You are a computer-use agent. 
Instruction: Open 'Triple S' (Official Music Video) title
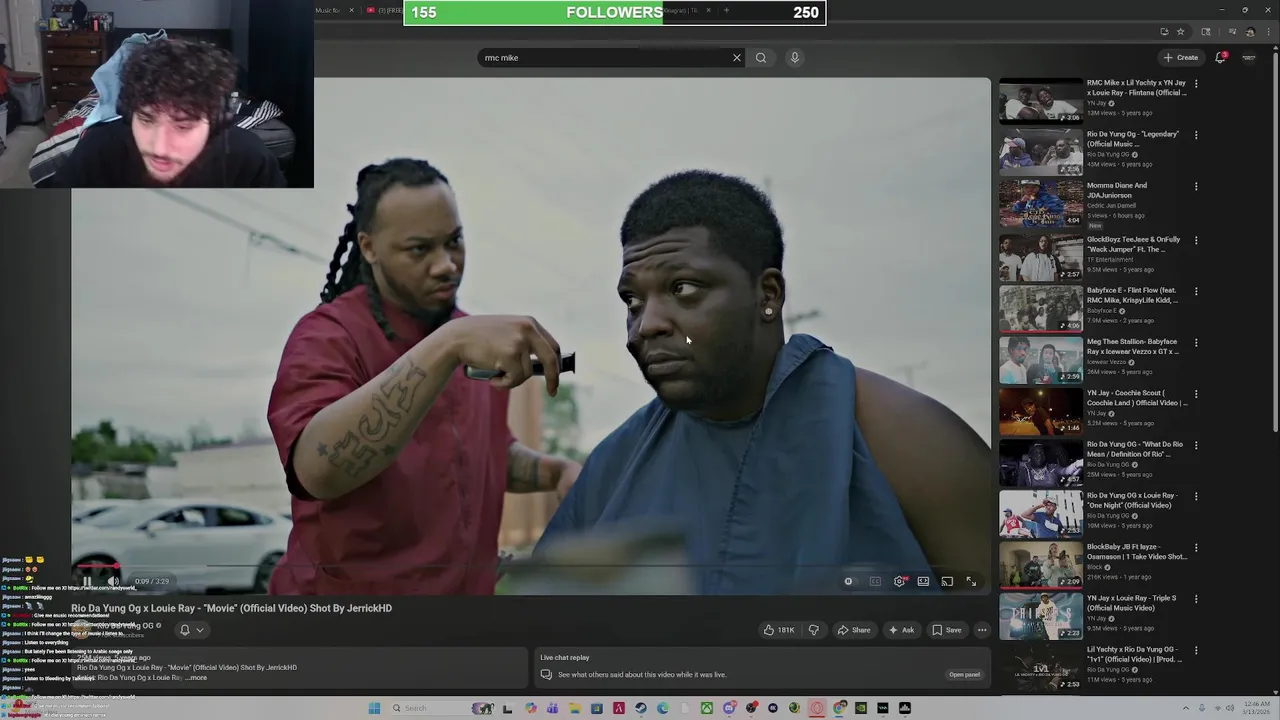1131,603
